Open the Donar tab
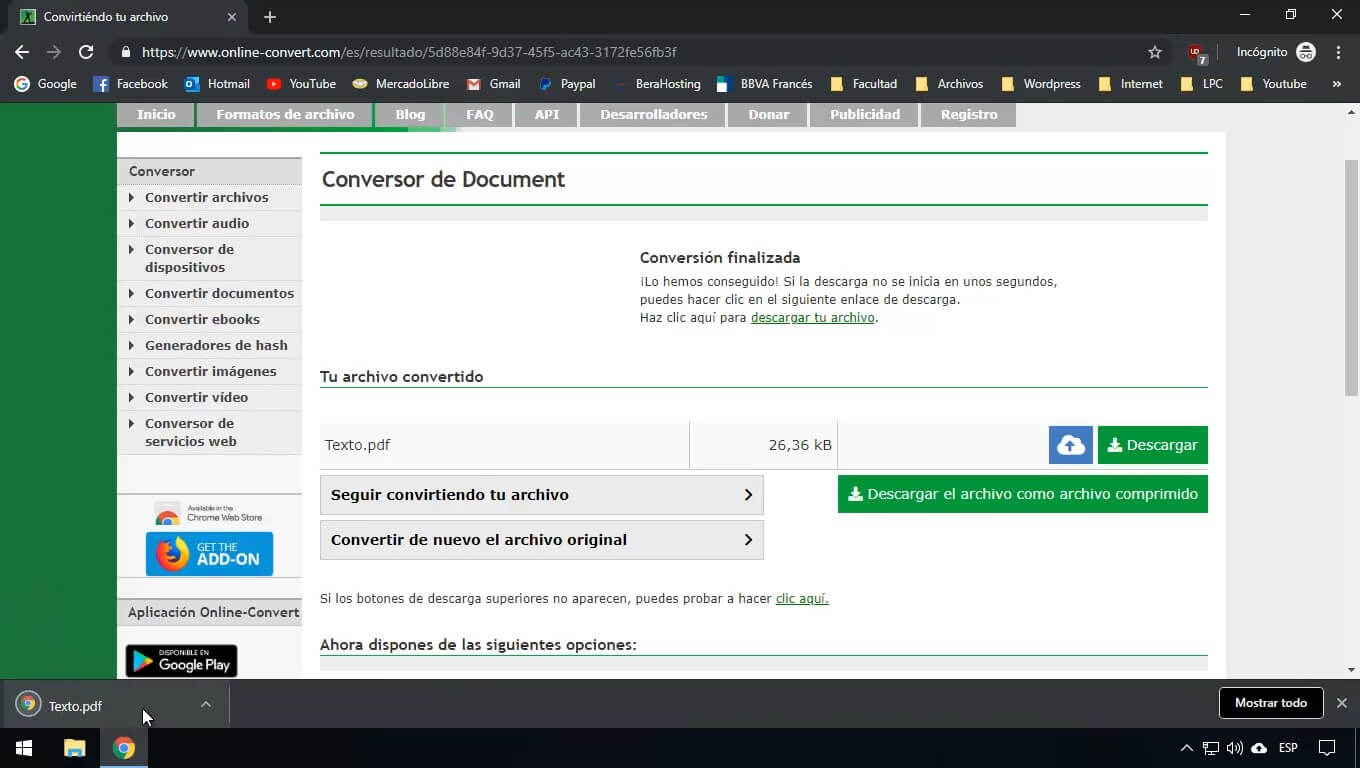Viewport: 1360px width, 768px height. tap(769, 115)
